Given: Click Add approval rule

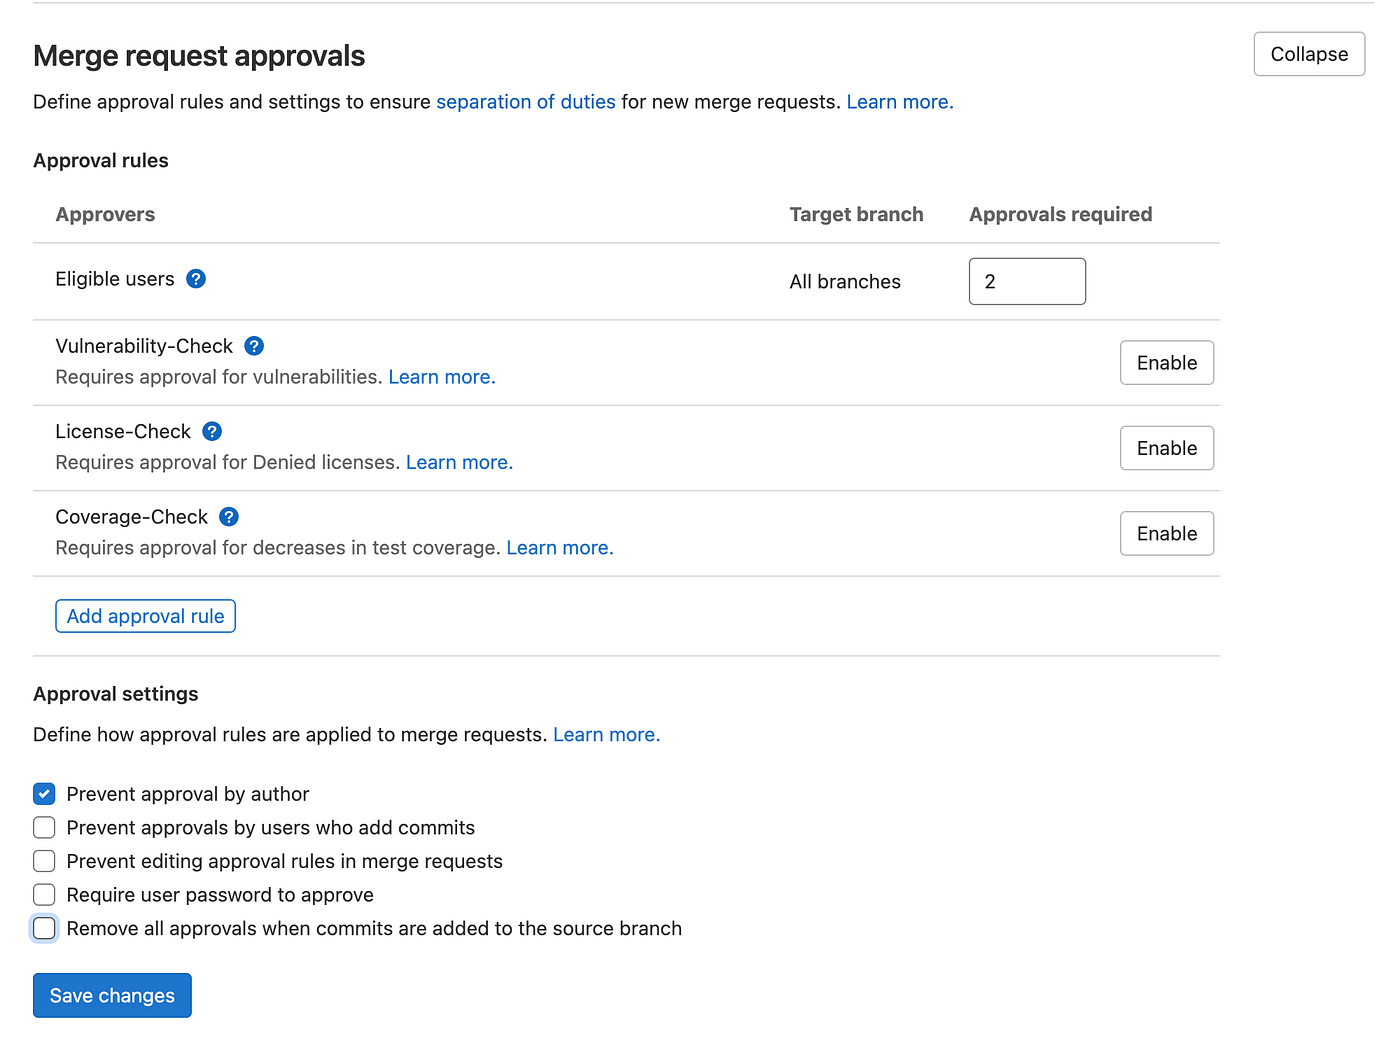Looking at the screenshot, I should [x=145, y=615].
